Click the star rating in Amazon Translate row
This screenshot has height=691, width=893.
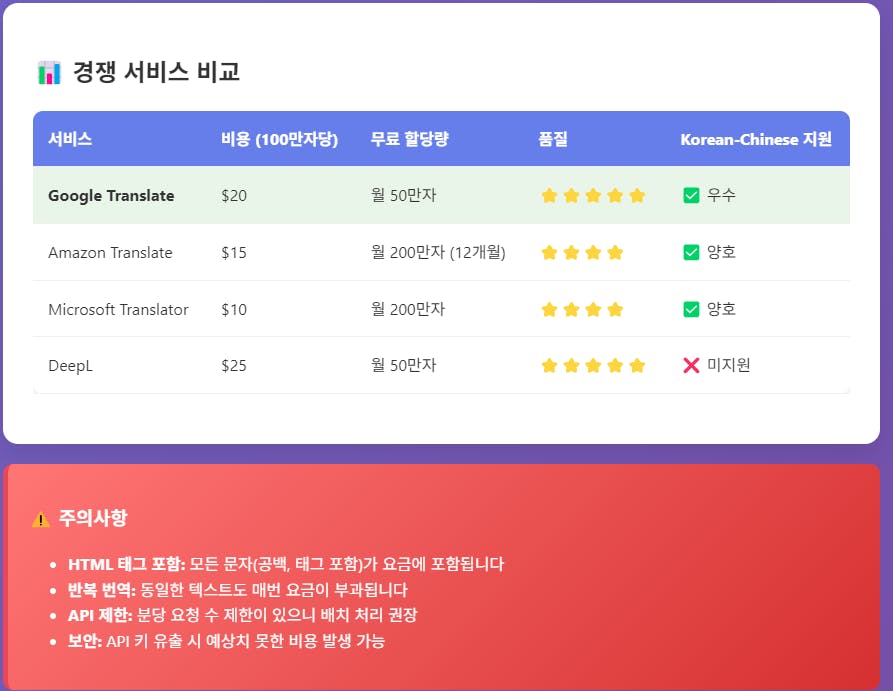pos(582,252)
